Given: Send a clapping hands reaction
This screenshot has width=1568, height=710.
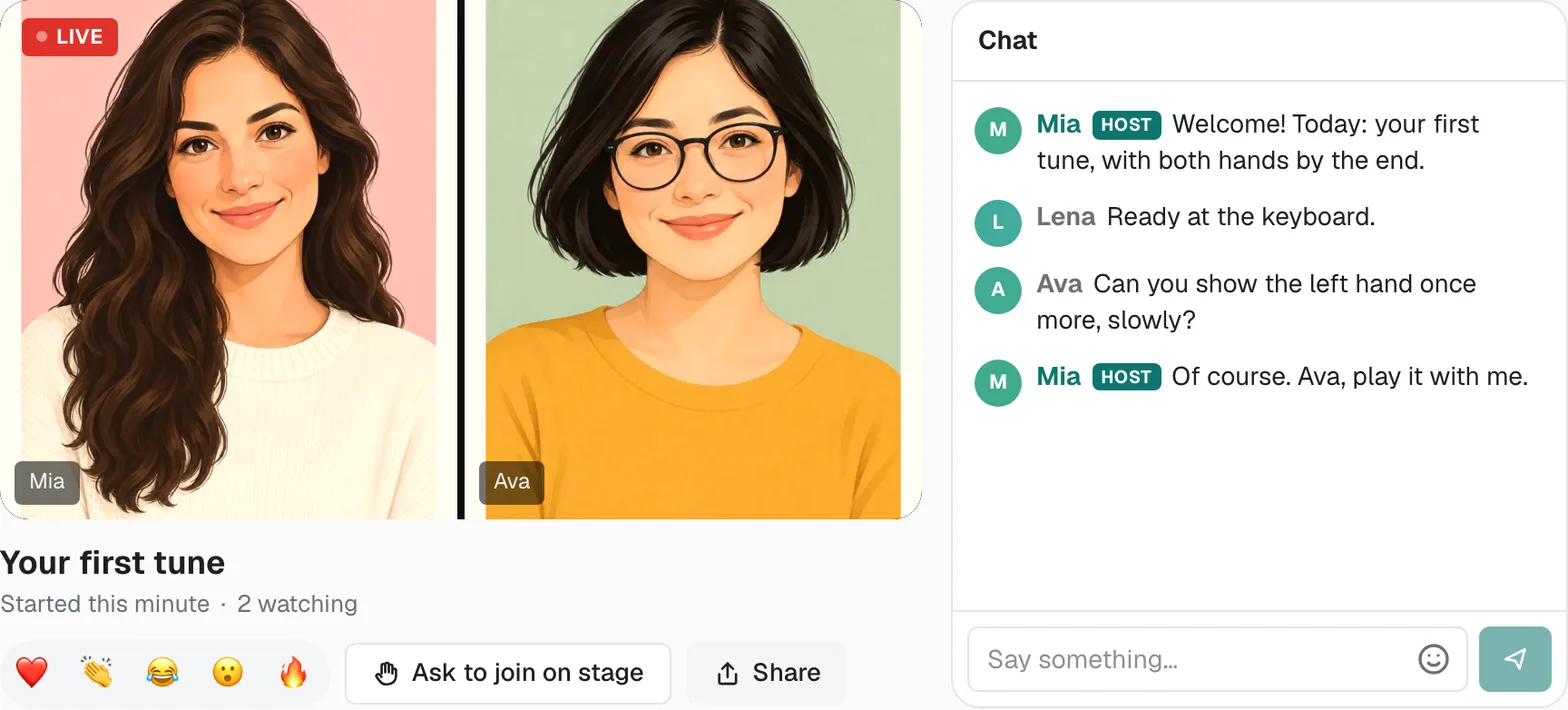Looking at the screenshot, I should 98,672.
